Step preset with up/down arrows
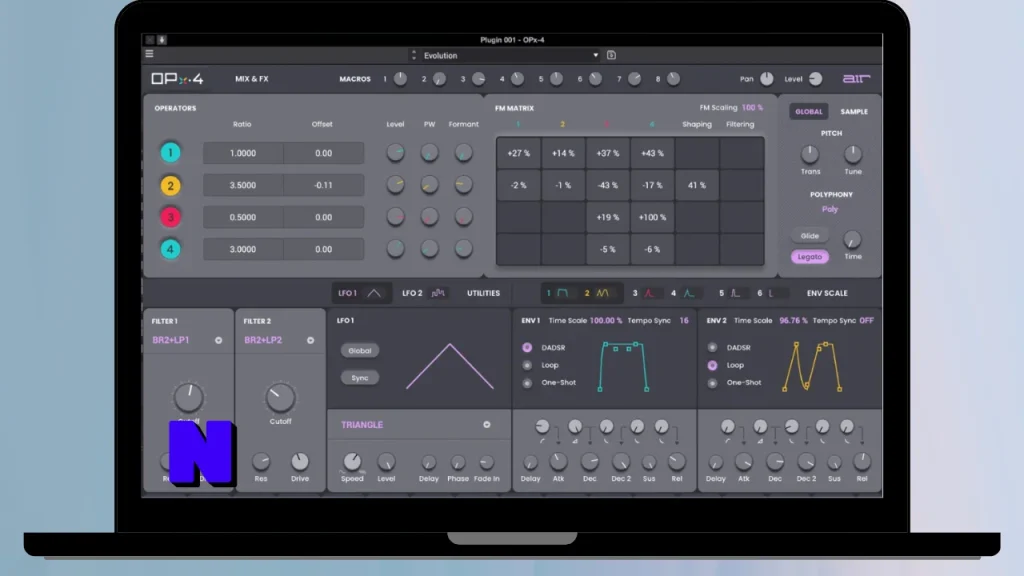Screen dimensions: 1024x576 [x=413, y=56]
